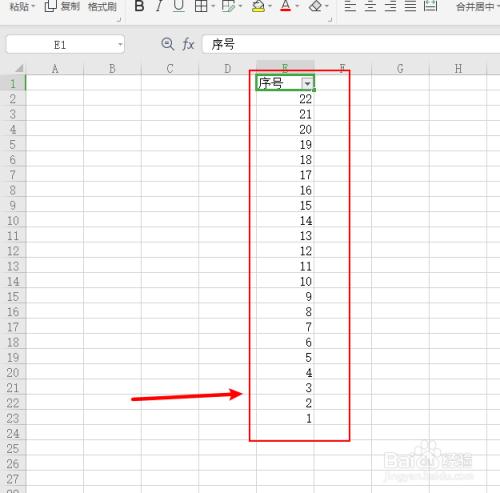Image resolution: width=500 pixels, height=493 pixels.
Task: Open the 序号 filter dropdown in cell E1
Action: click(x=307, y=83)
